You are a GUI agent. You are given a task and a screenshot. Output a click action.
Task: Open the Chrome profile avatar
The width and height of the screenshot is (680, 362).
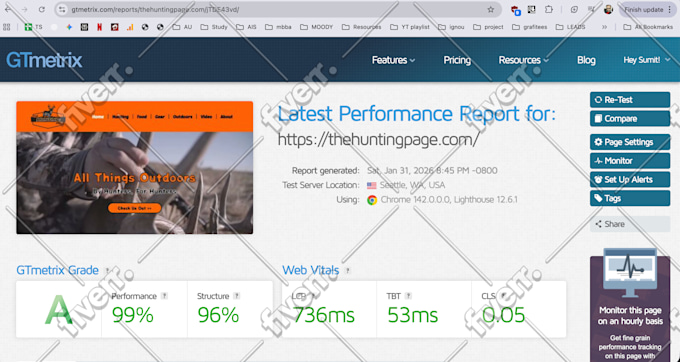coord(608,10)
